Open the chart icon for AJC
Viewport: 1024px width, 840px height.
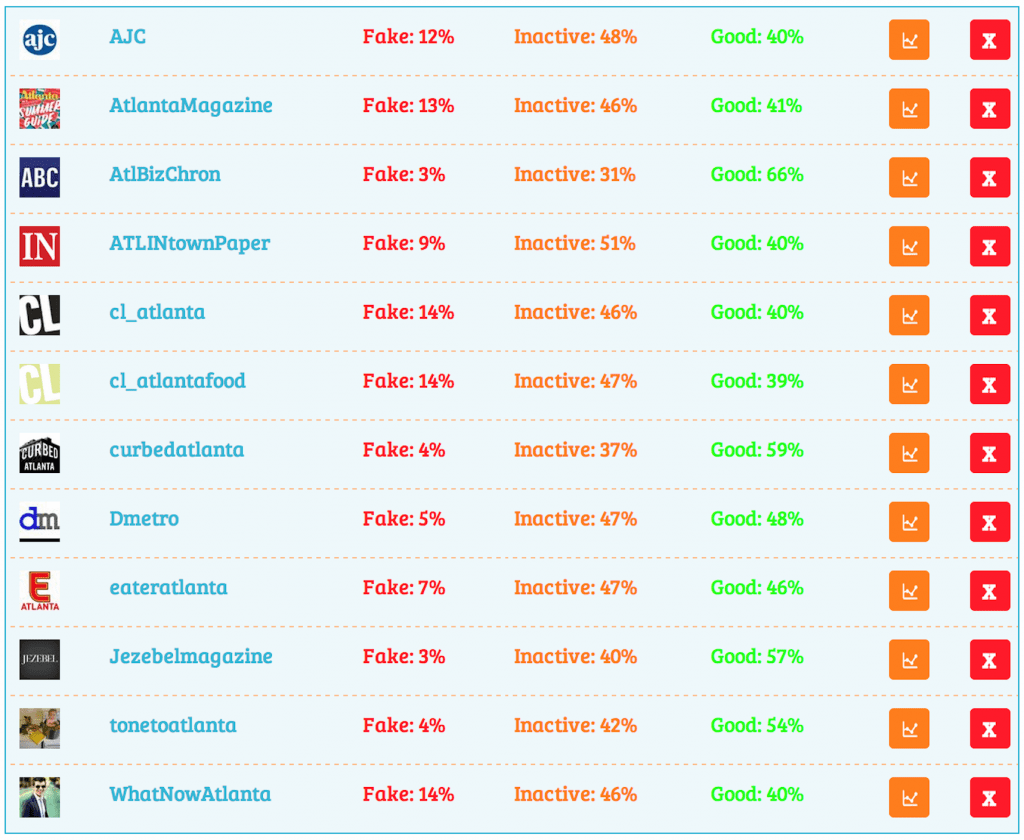909,40
